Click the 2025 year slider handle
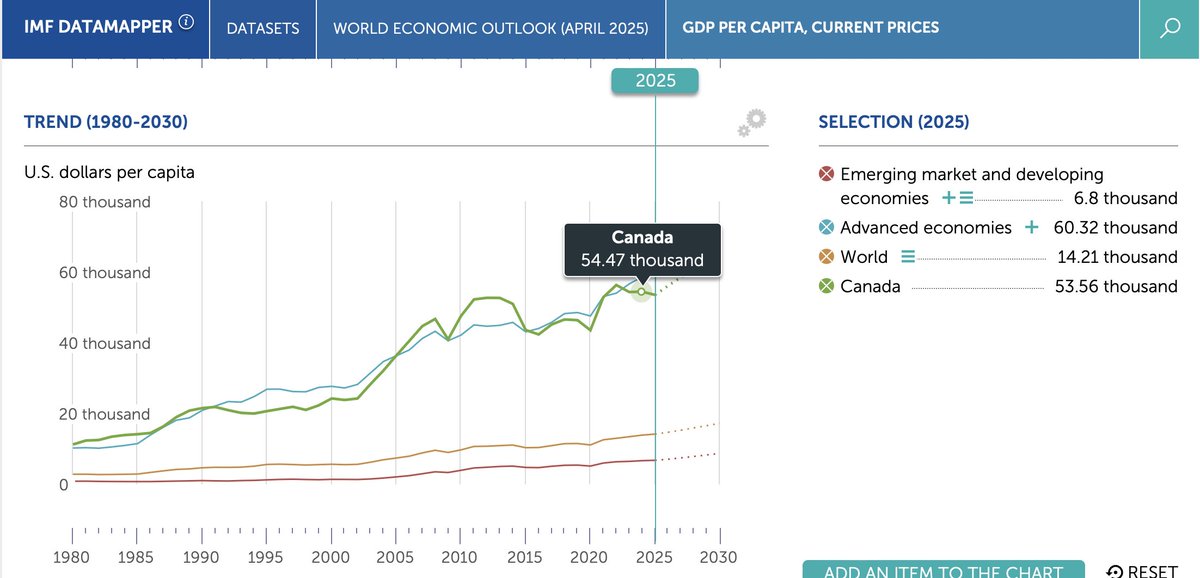Viewport: 1200px width, 578px height. [x=655, y=81]
